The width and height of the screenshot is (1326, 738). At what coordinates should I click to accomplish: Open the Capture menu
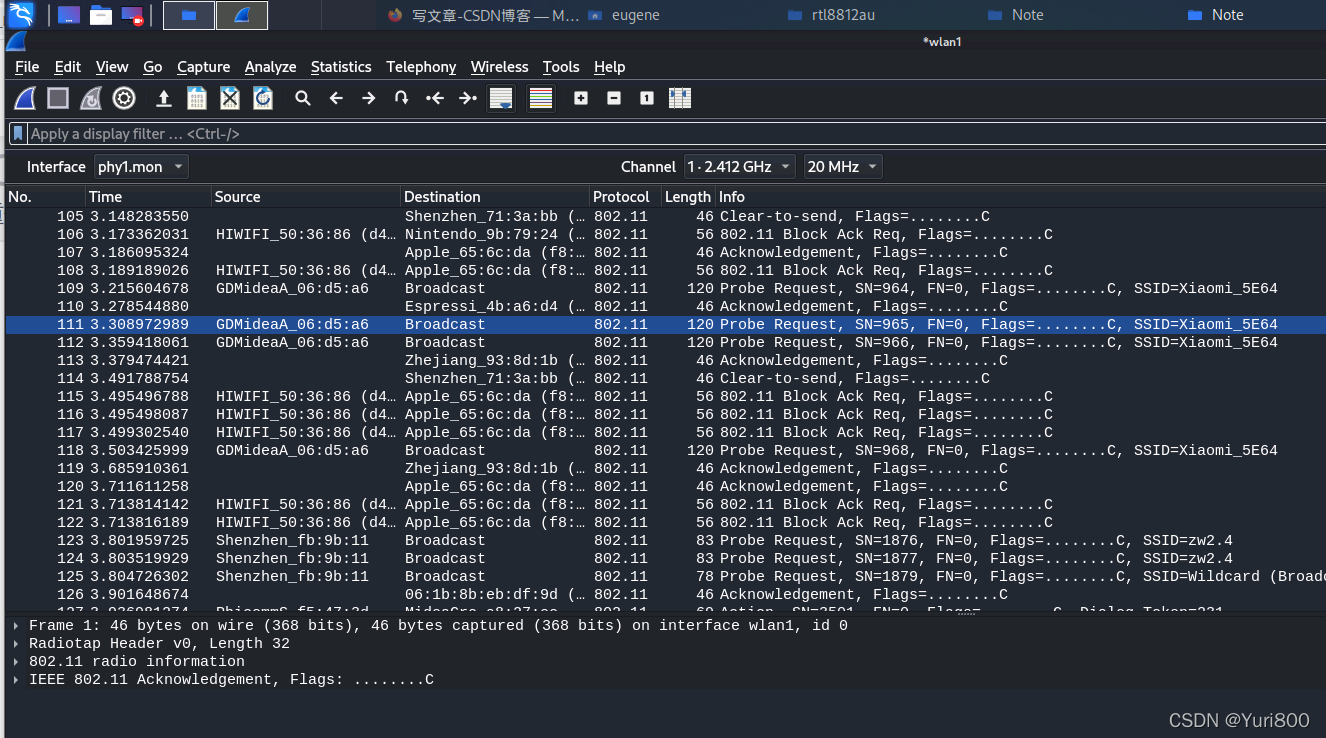coord(204,66)
